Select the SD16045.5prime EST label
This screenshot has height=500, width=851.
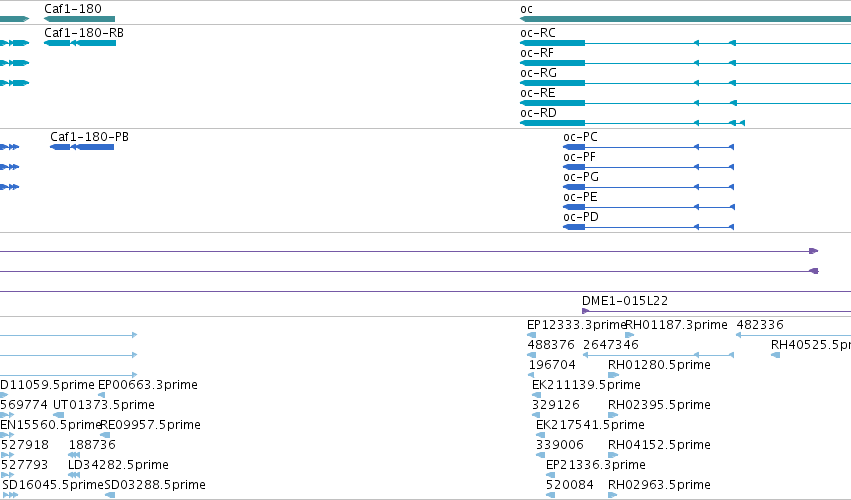click(x=53, y=485)
